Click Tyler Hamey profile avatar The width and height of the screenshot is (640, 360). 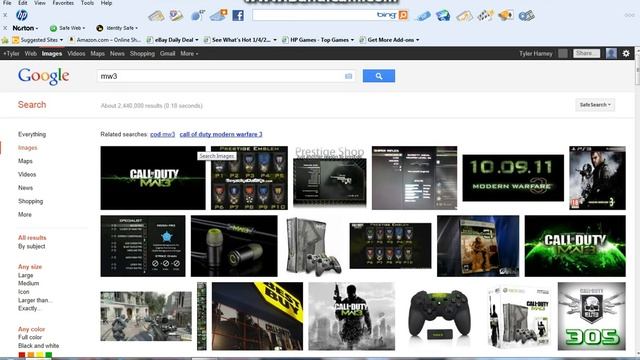coord(611,53)
